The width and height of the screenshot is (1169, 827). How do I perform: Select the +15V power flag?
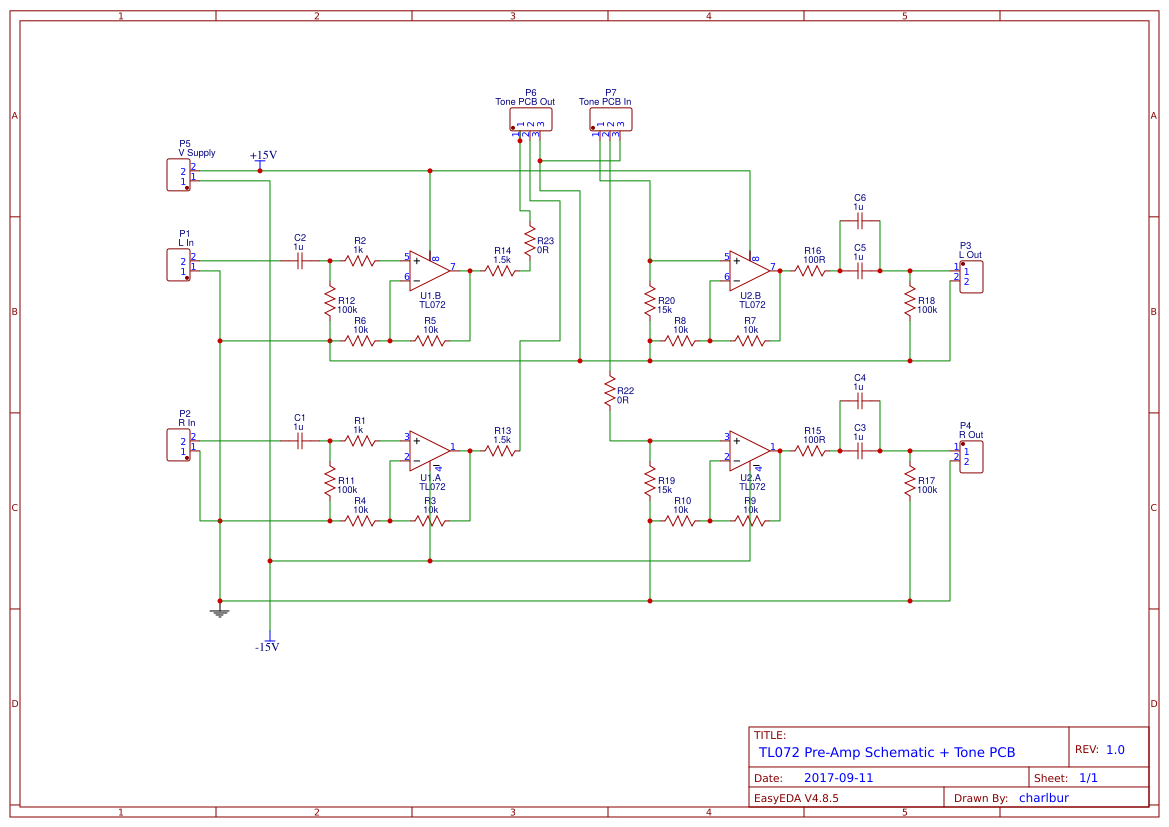pyautogui.click(x=262, y=156)
